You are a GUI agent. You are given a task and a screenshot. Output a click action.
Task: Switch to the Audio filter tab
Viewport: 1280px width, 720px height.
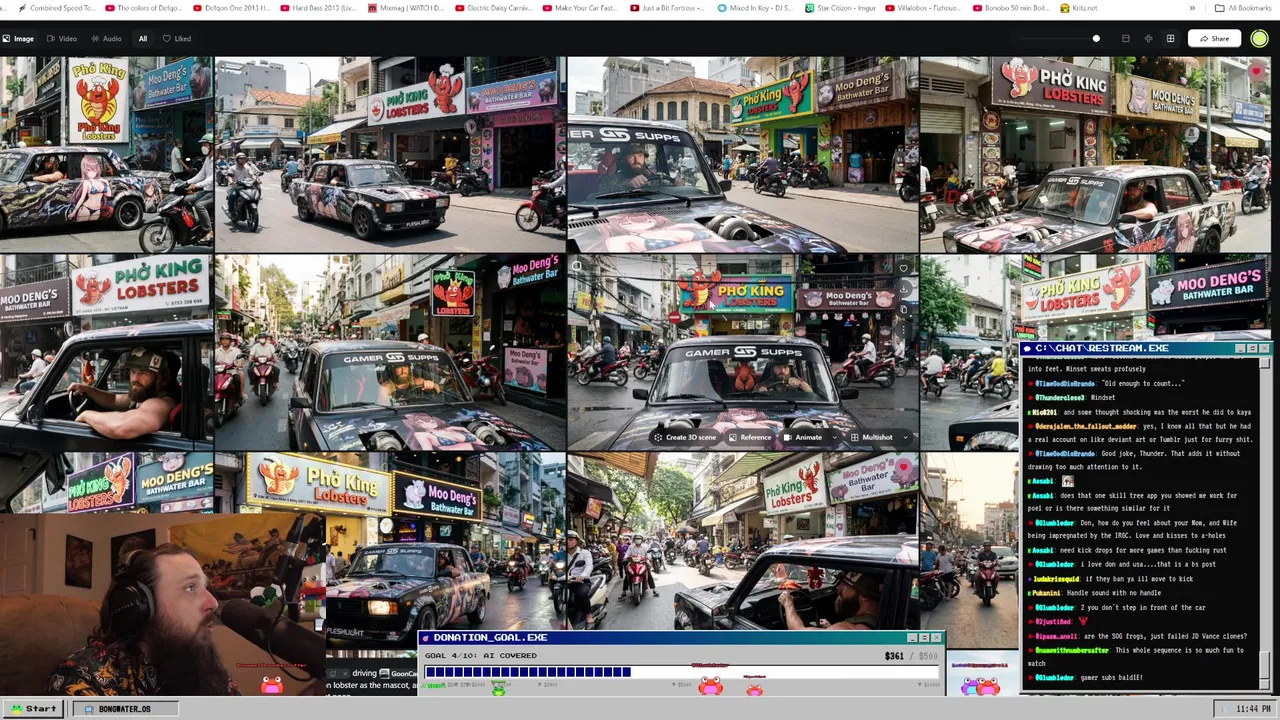[x=105, y=39]
